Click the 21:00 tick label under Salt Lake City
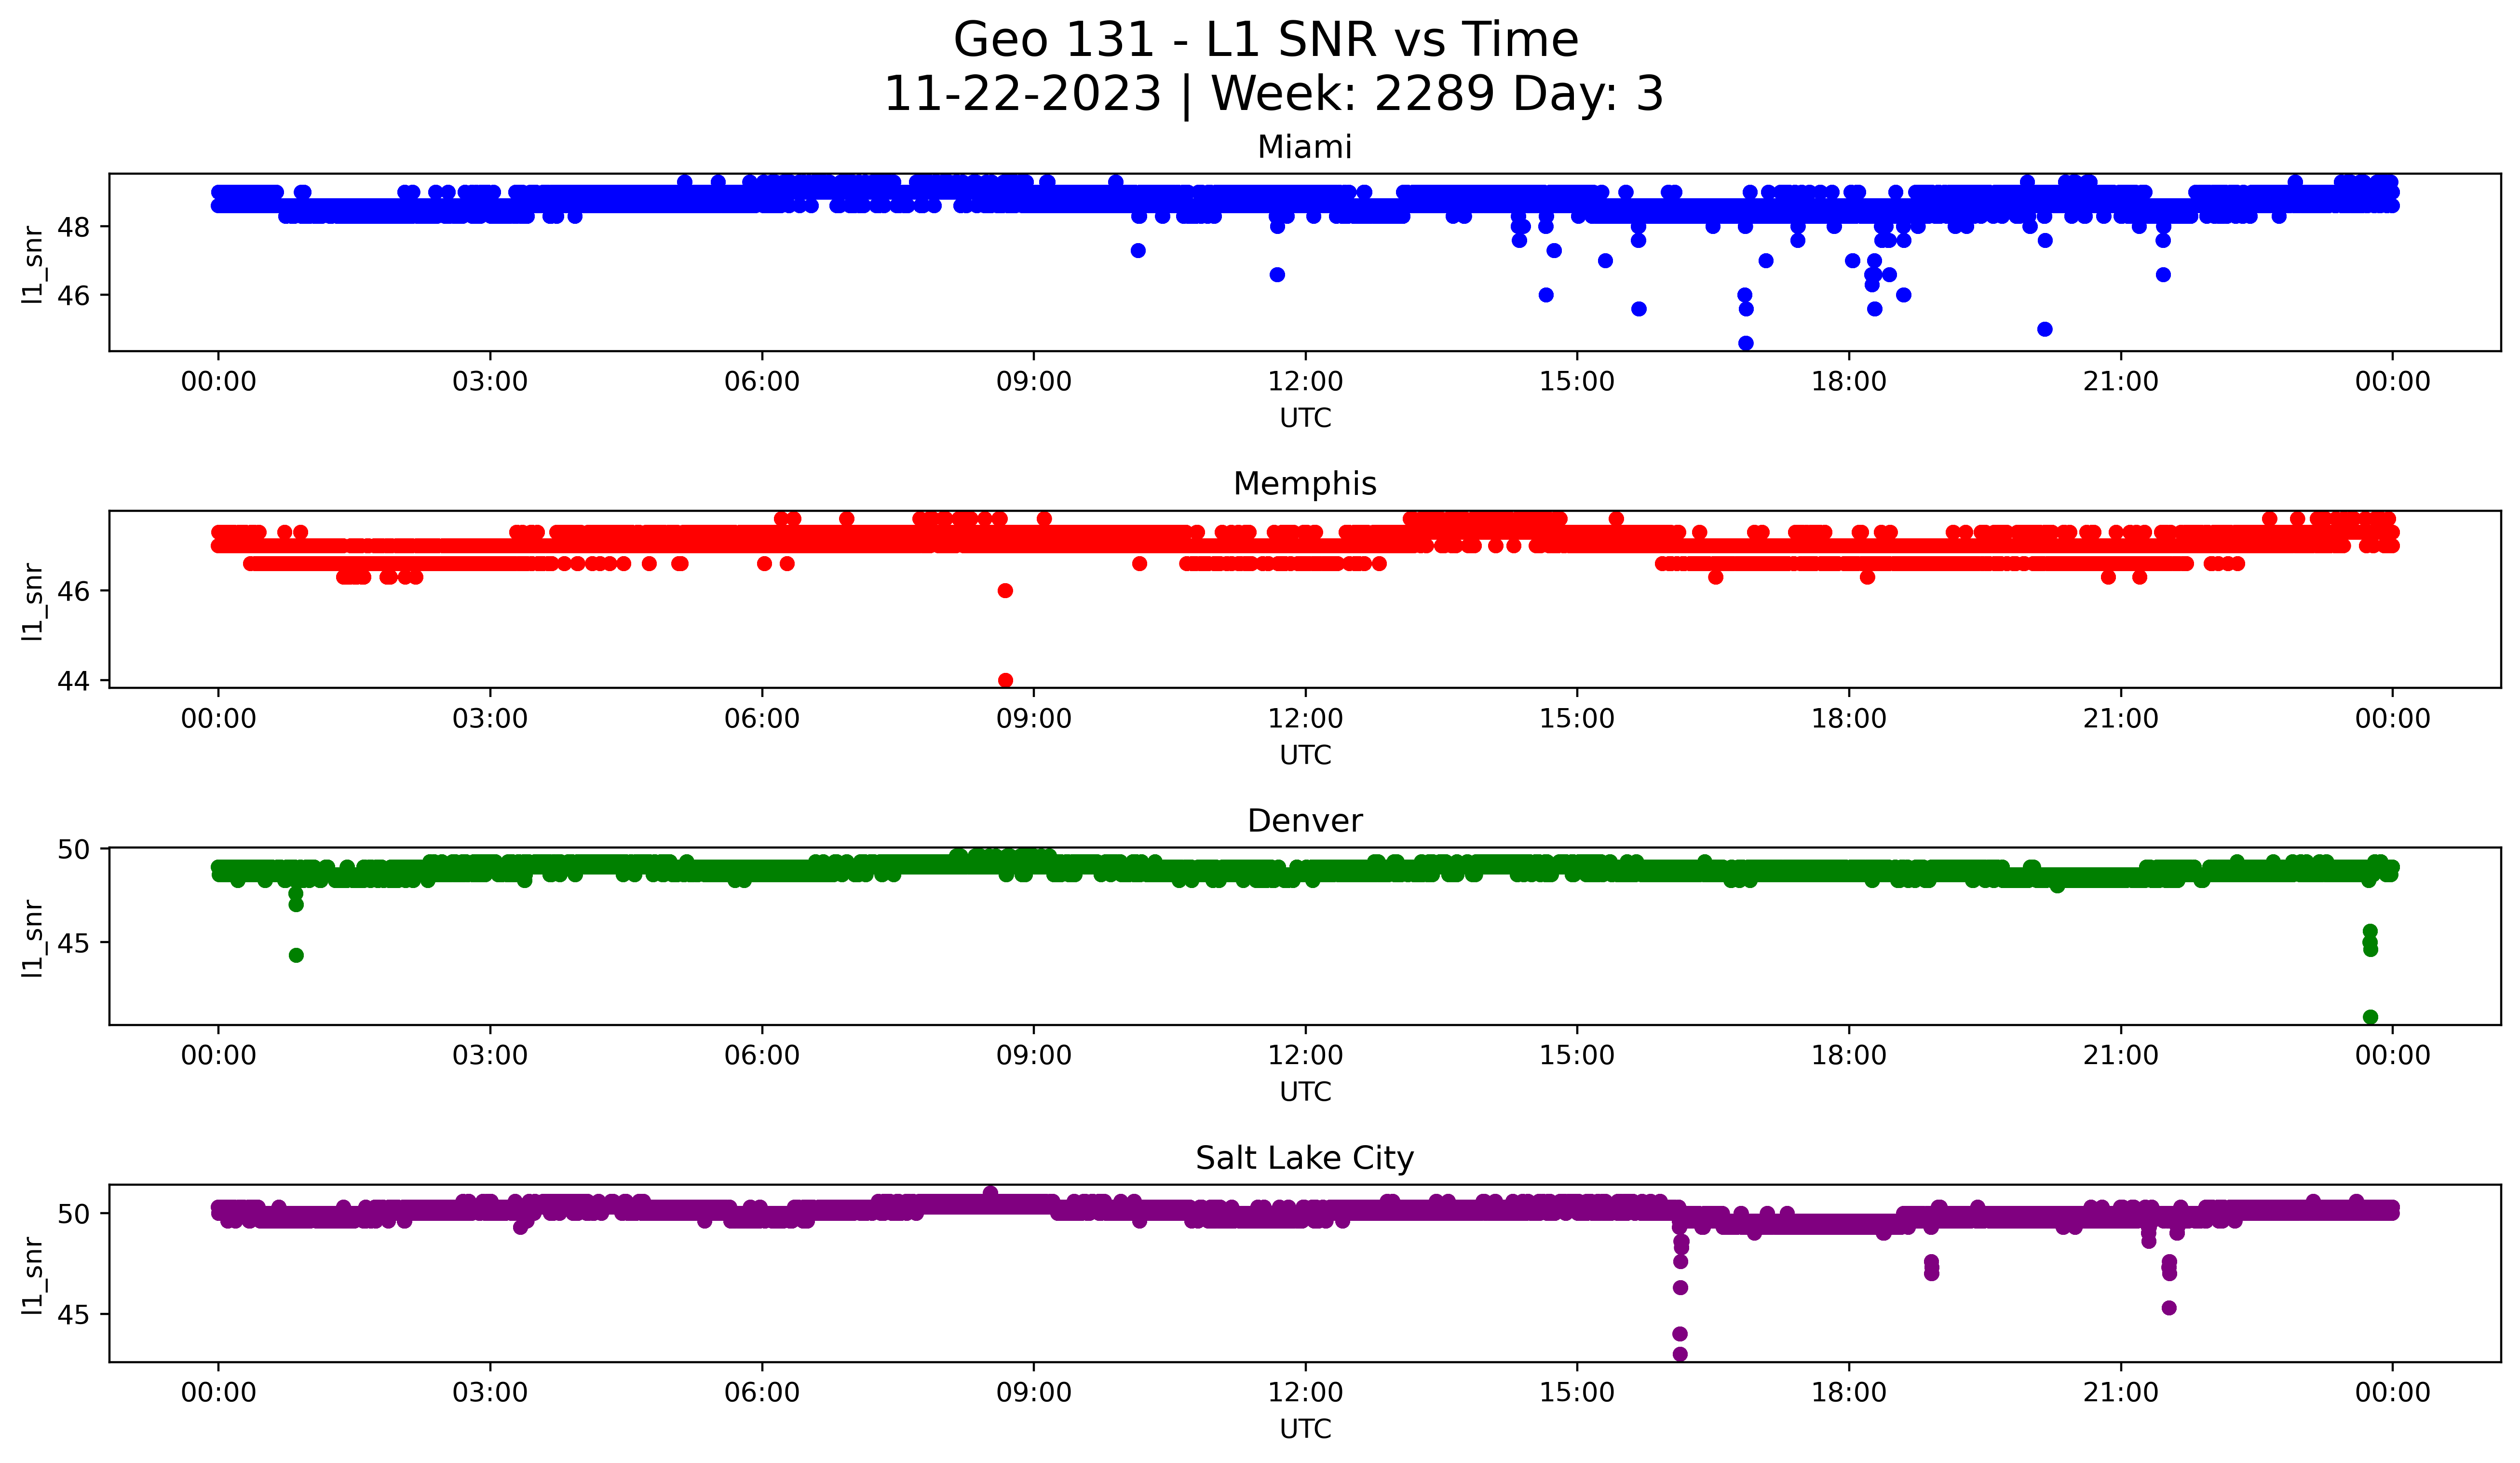Image resolution: width=2520 pixels, height=1463 pixels. [2121, 1393]
